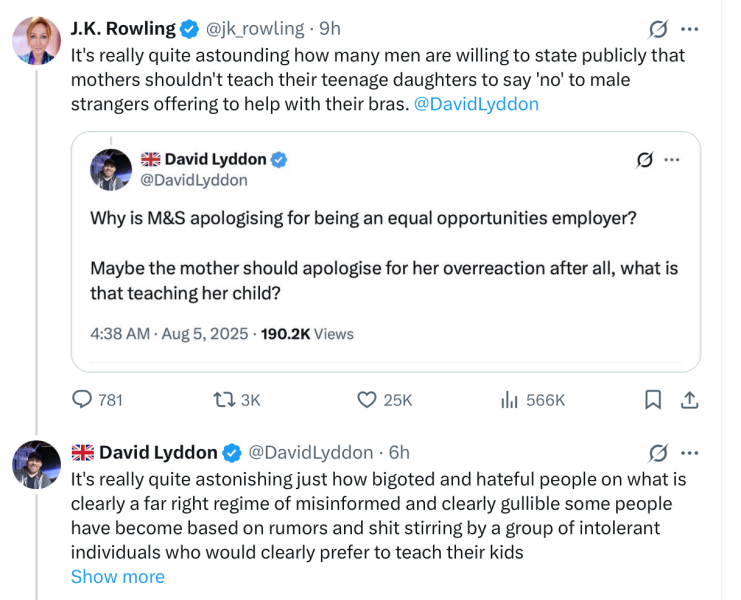Open more options menu in quoted tweet
The width and height of the screenshot is (741, 600).
pyautogui.click(x=673, y=160)
